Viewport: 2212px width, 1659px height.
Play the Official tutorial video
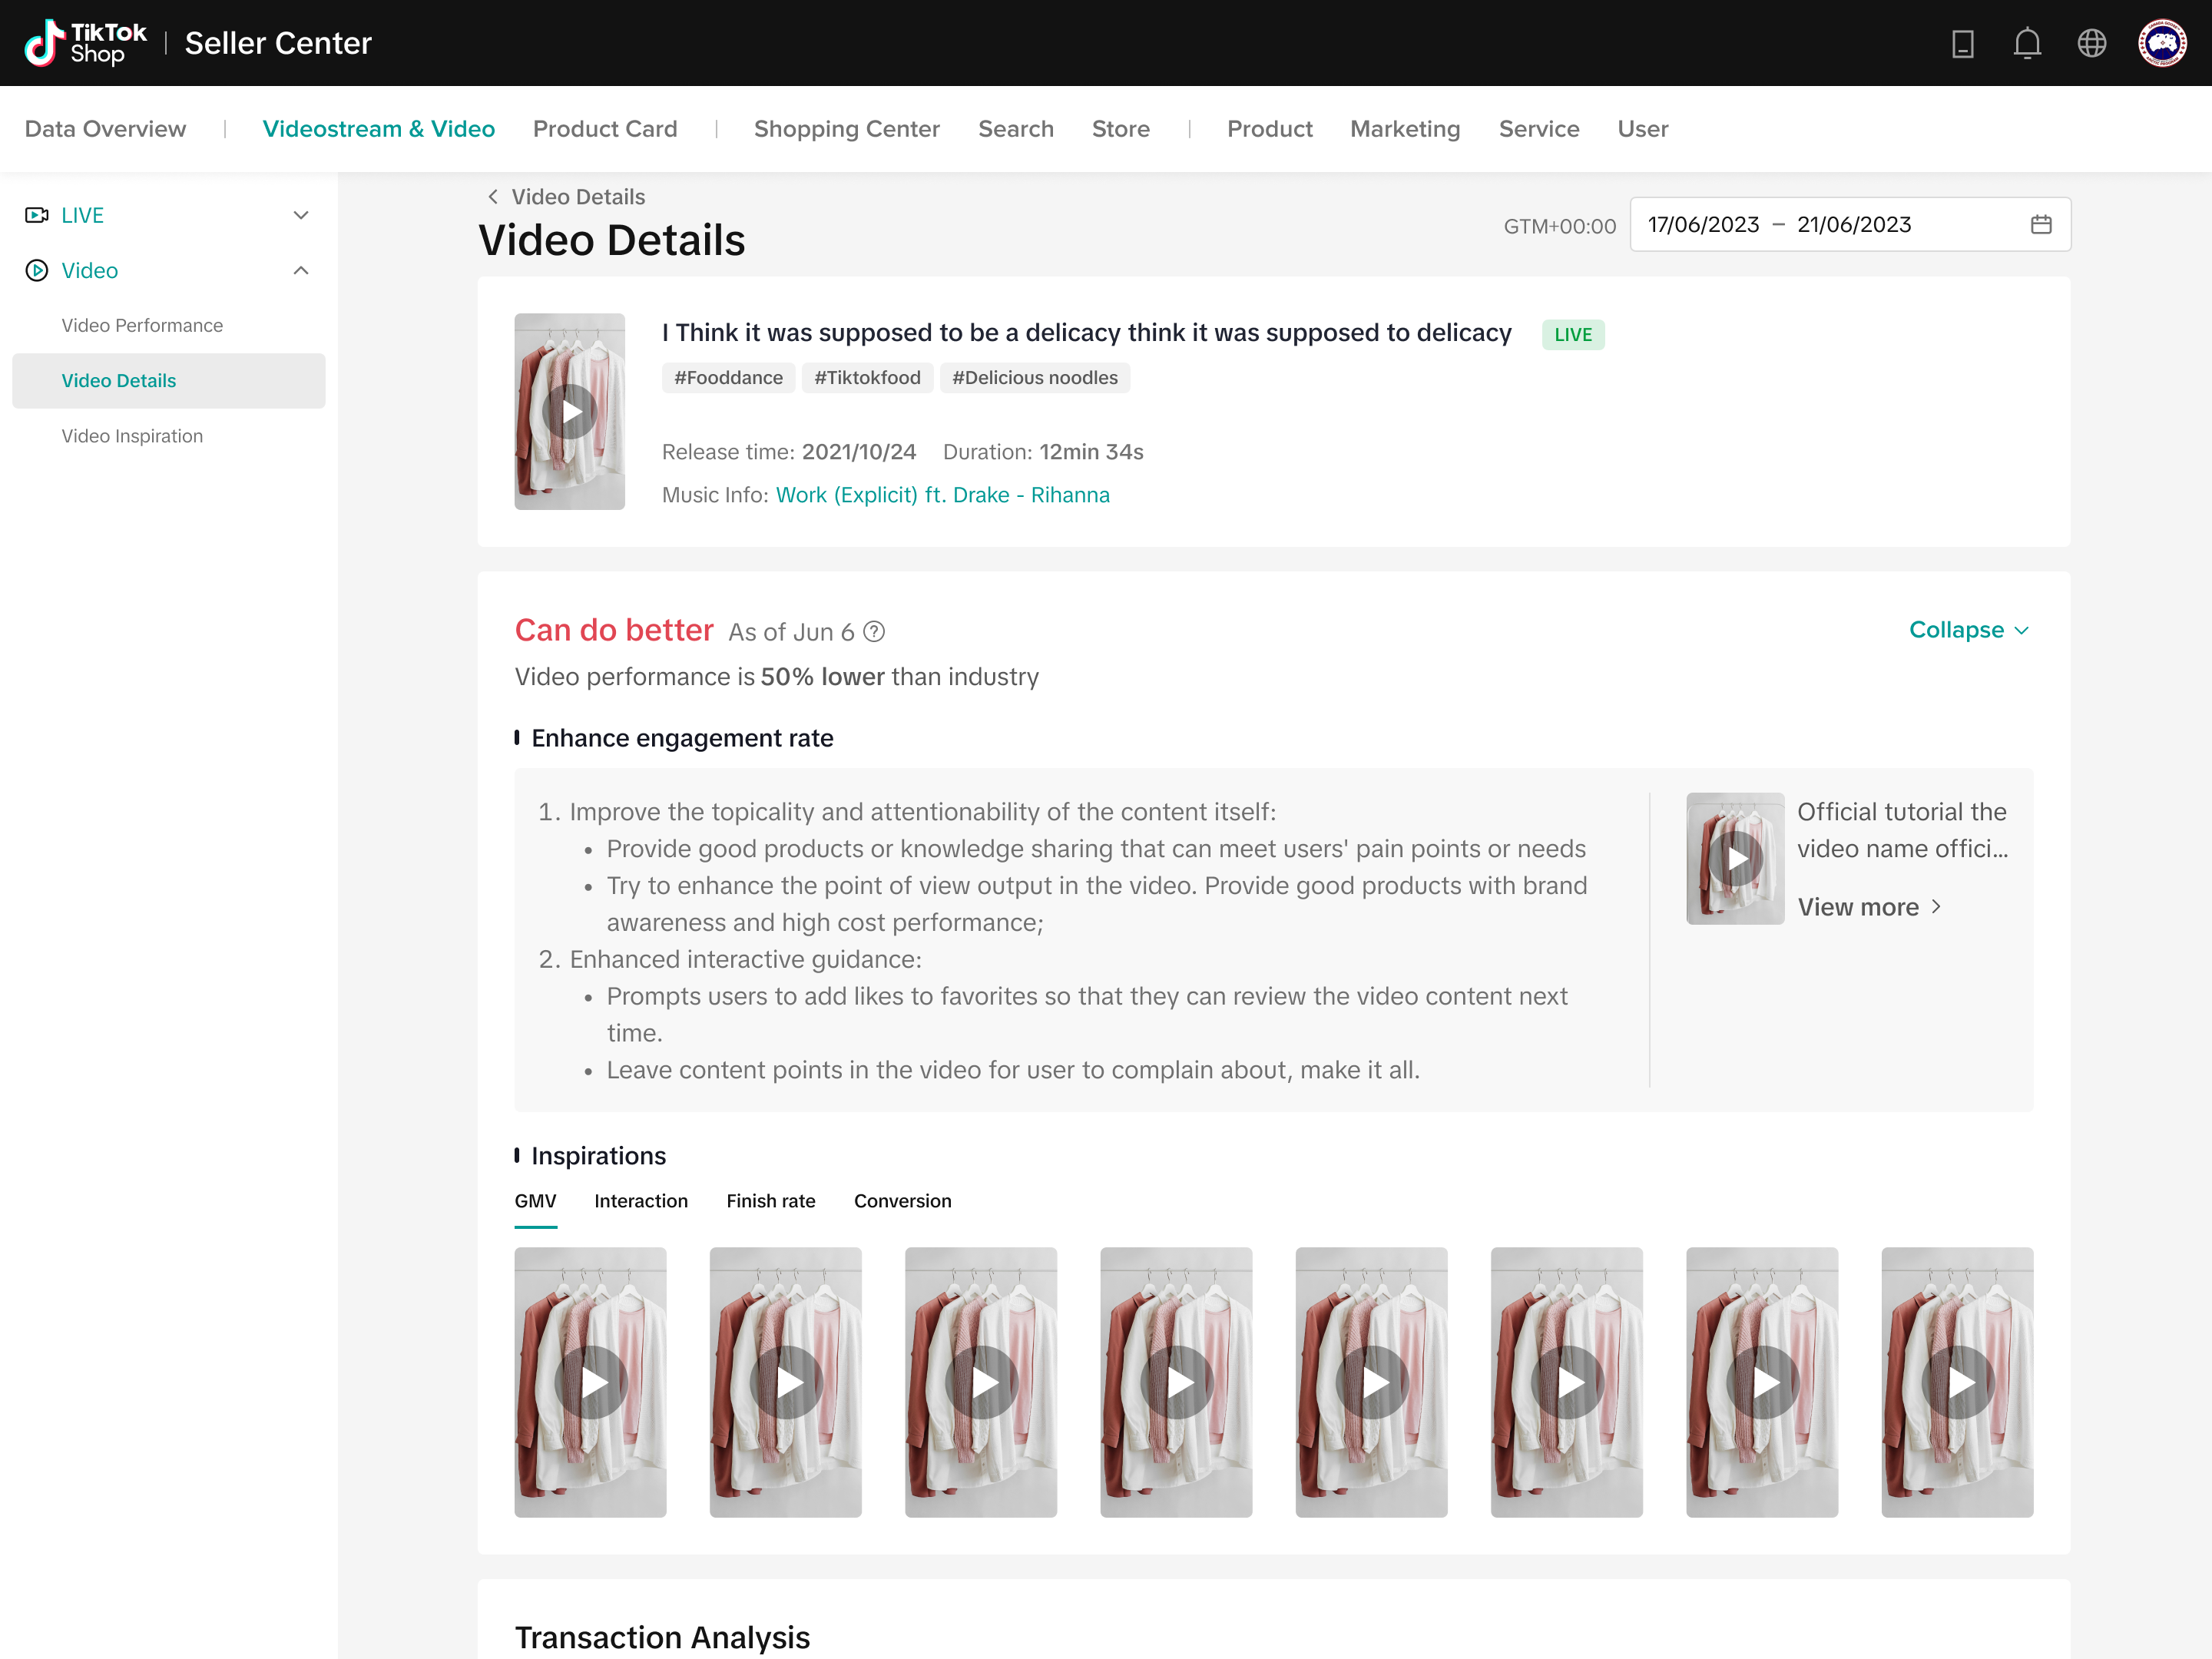pos(1734,858)
